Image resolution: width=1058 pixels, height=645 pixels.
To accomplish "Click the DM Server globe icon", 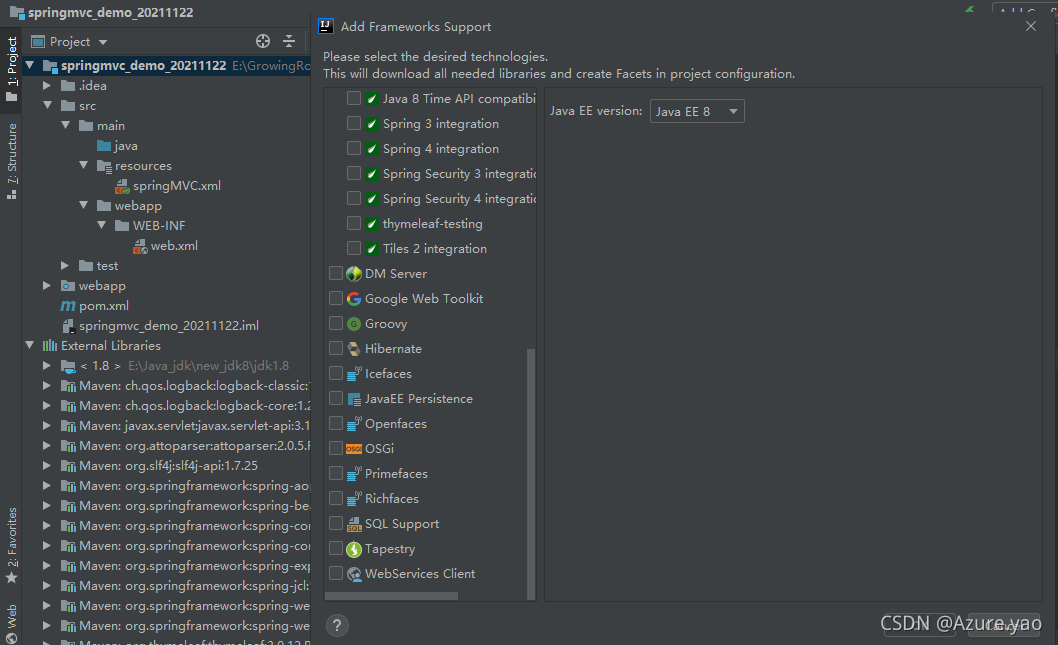I will click(354, 274).
